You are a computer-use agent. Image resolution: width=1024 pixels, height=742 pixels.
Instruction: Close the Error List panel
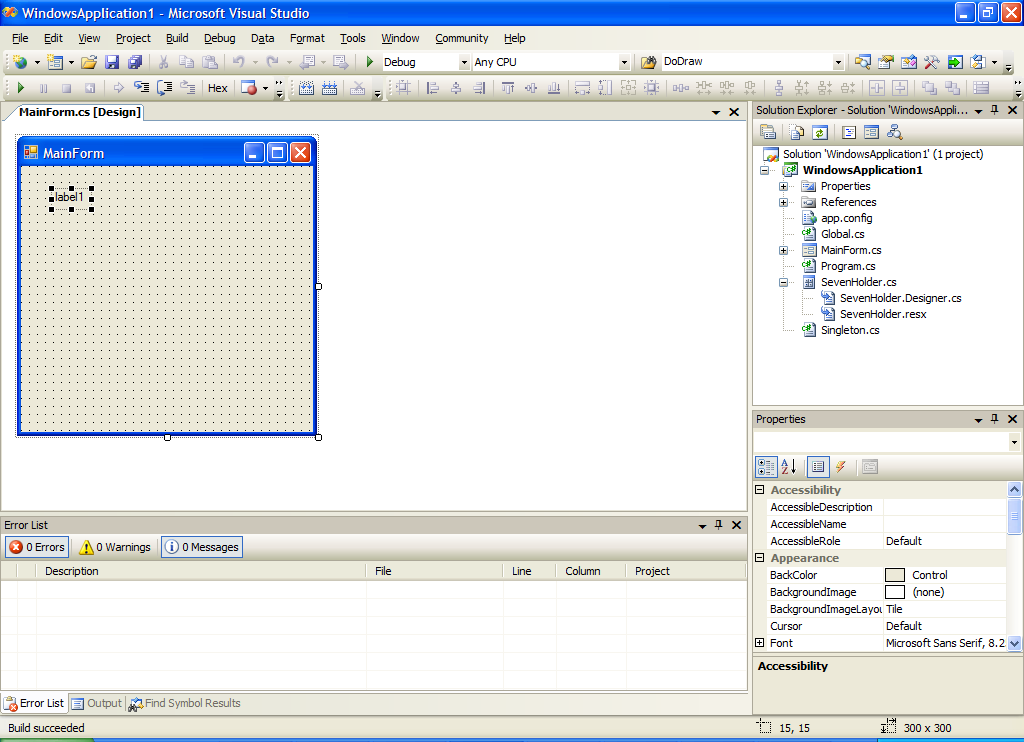pyautogui.click(x=736, y=525)
